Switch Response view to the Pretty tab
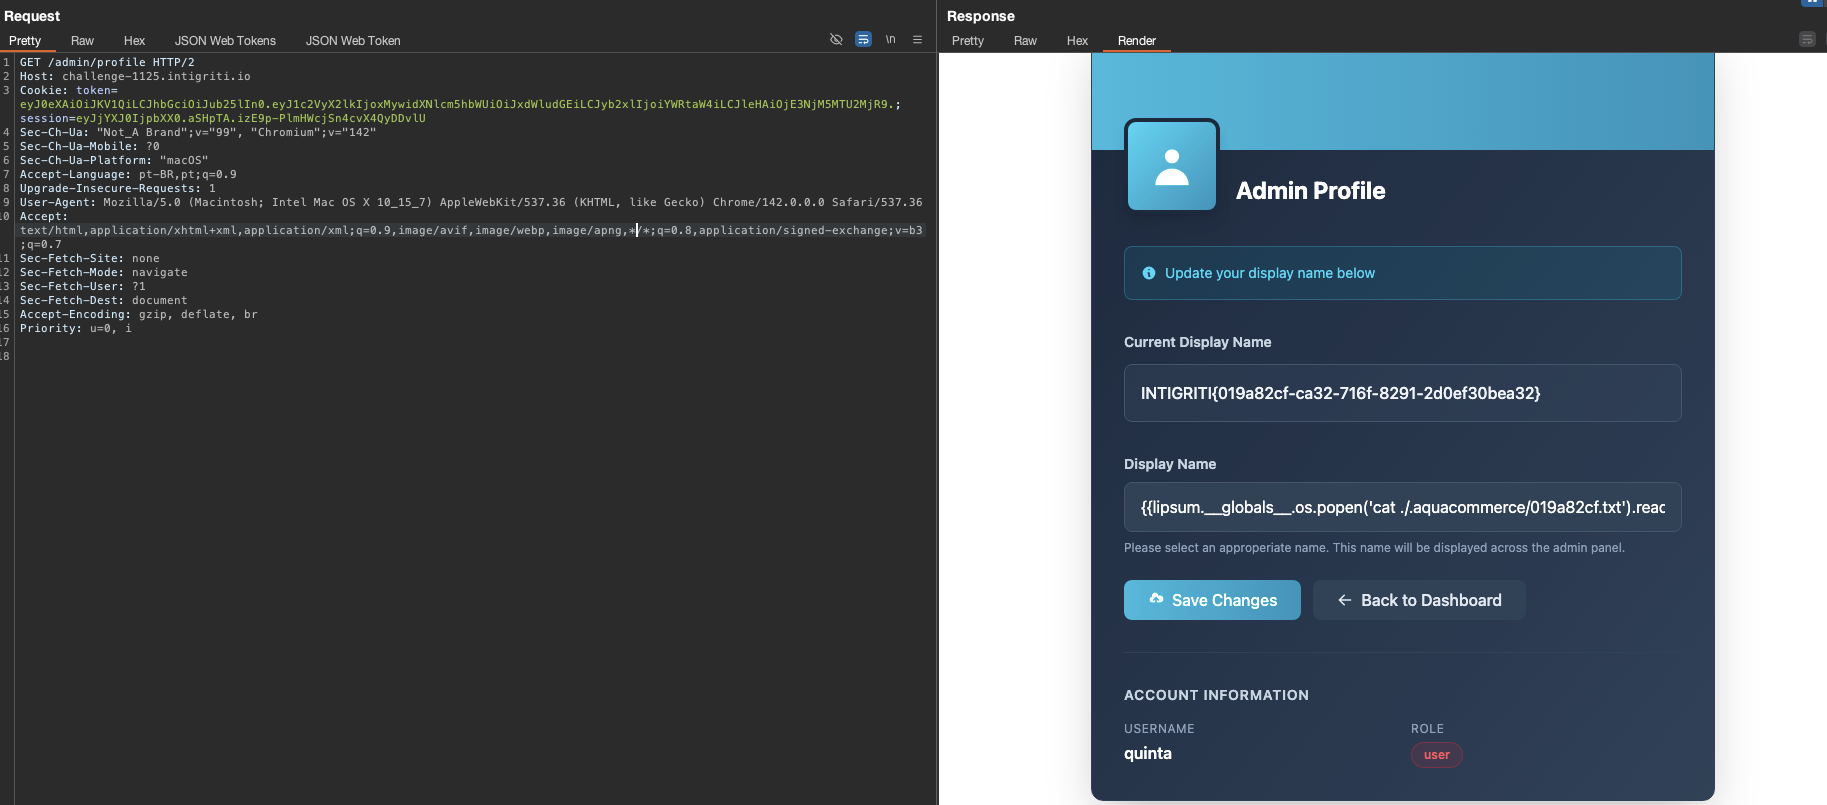The height and width of the screenshot is (805, 1827). pos(967,41)
